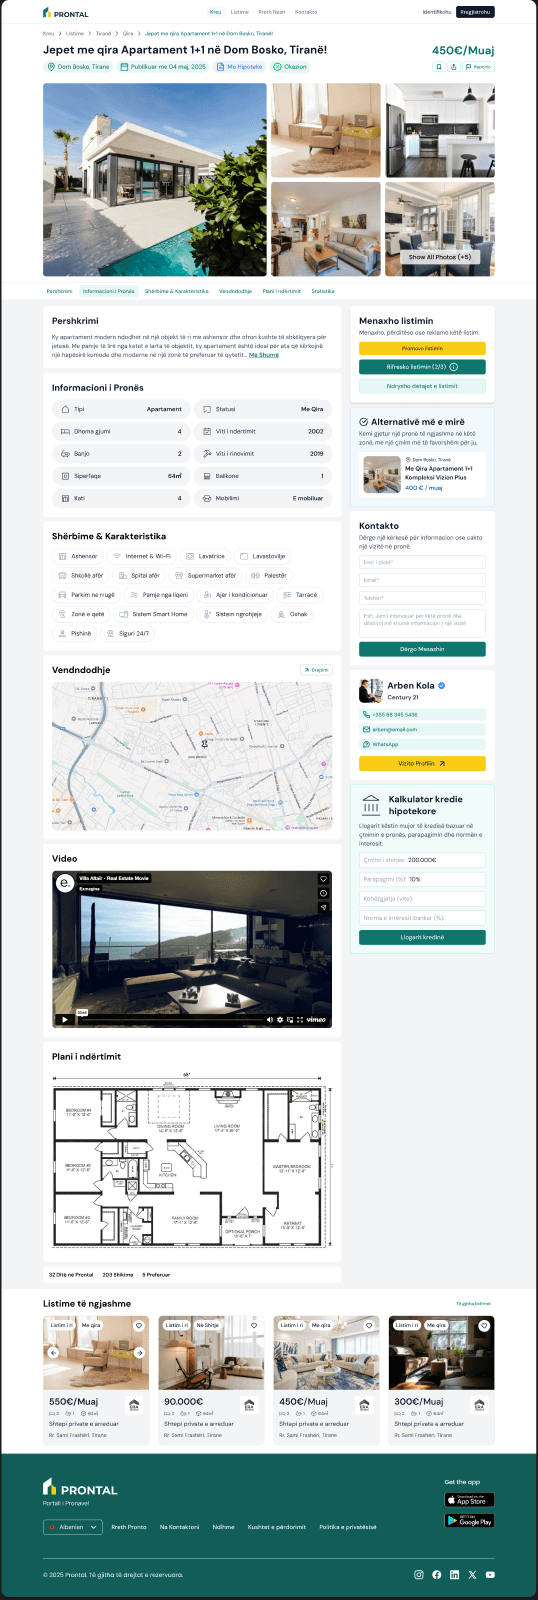Switch to Pershkrimi tab
538x1600 pixels.
[x=59, y=291]
